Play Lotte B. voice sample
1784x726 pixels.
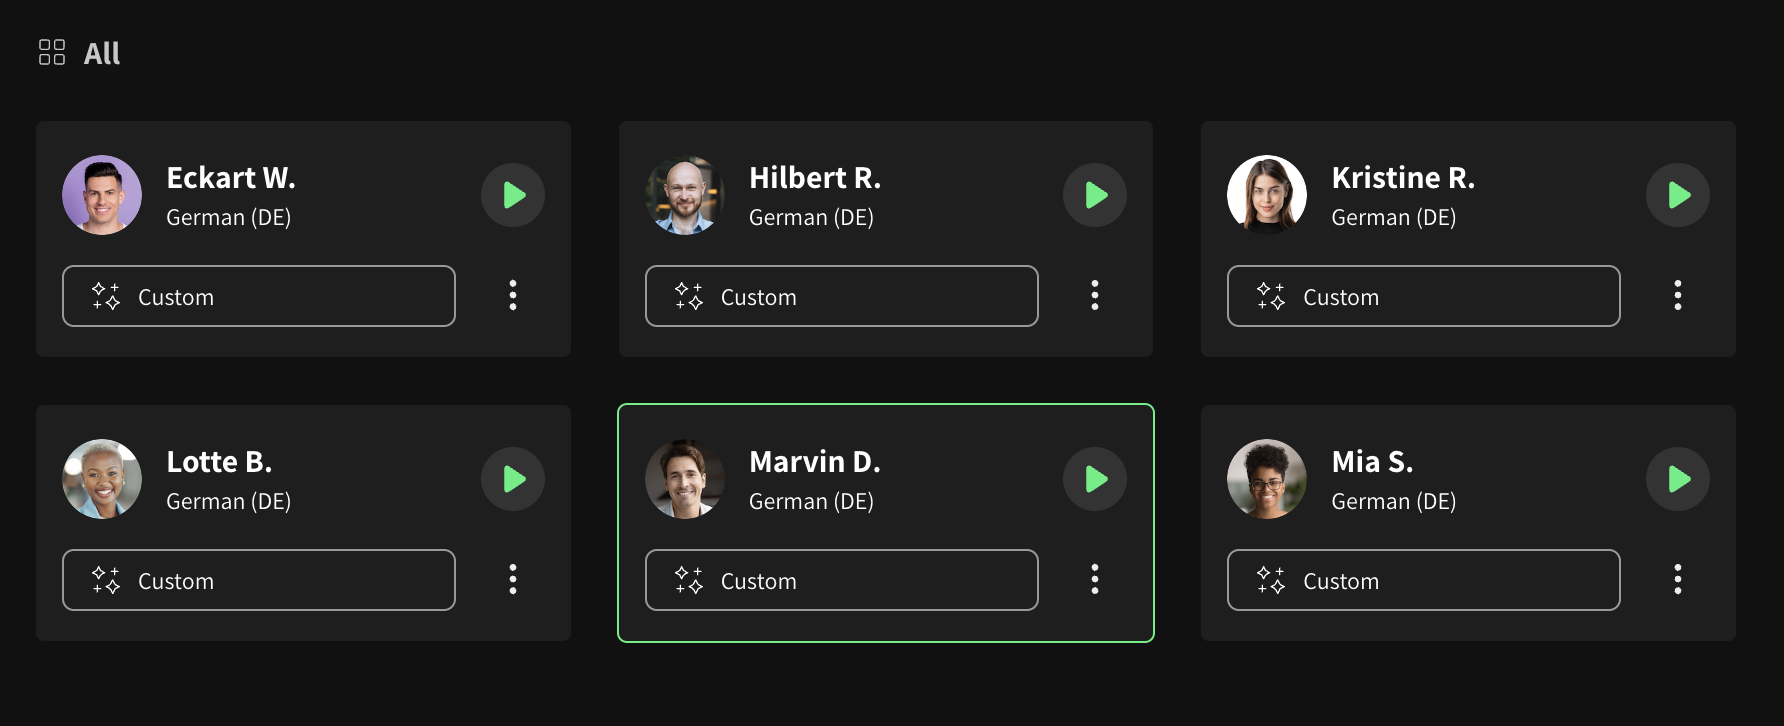click(513, 479)
